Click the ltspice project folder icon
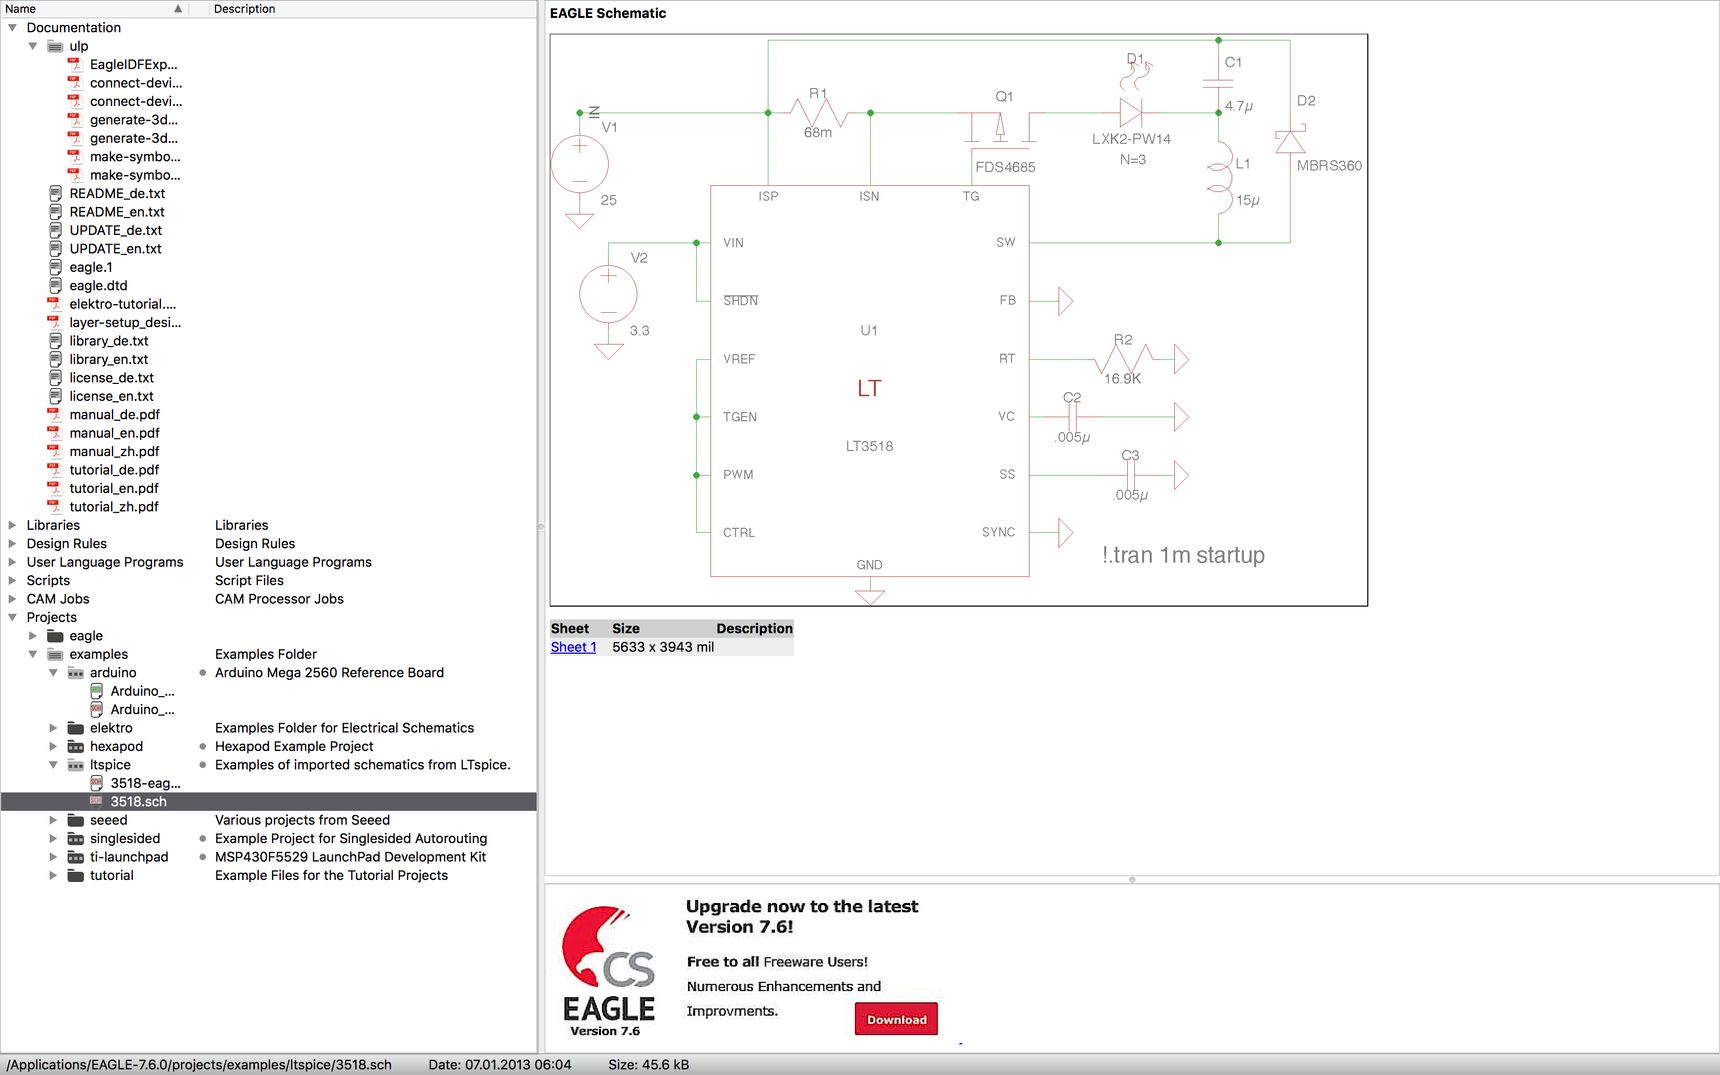This screenshot has height=1075, width=1720. [x=76, y=765]
